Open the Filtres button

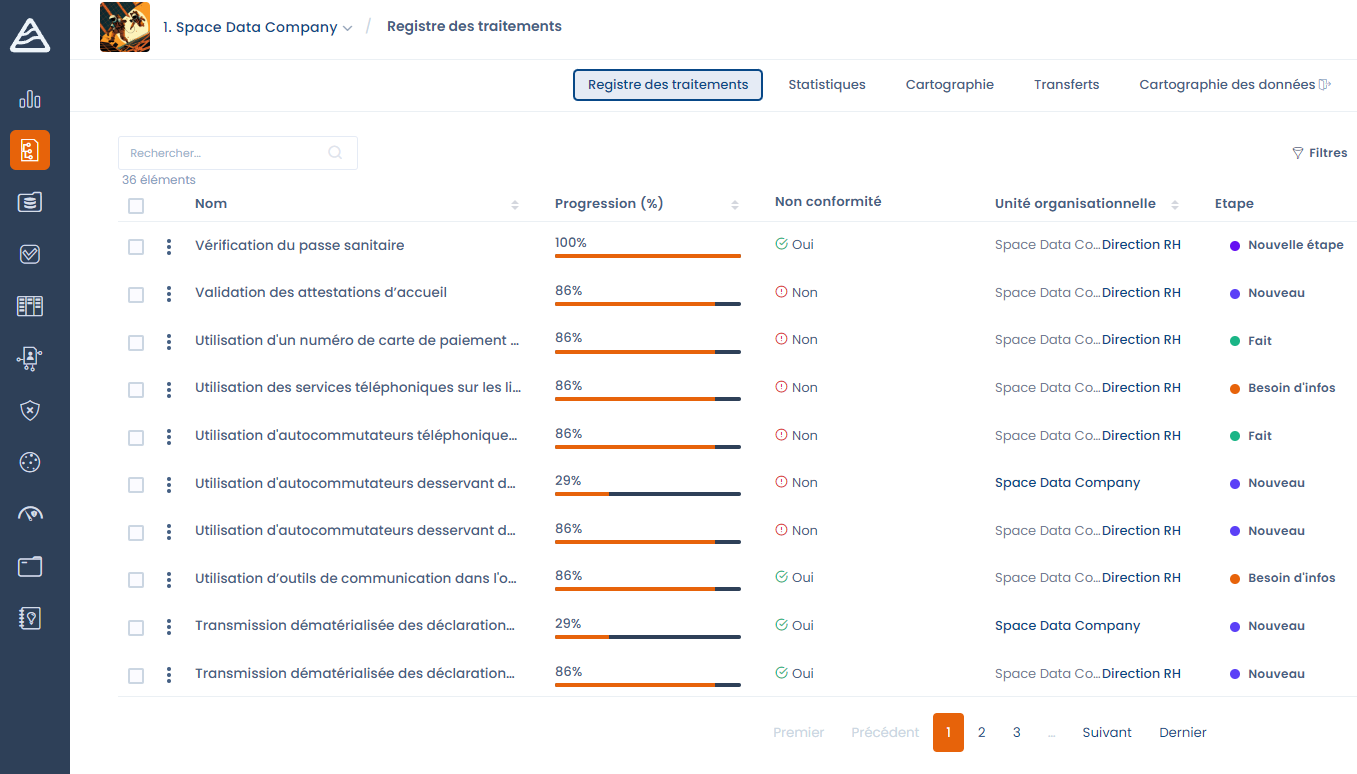[x=1319, y=153]
